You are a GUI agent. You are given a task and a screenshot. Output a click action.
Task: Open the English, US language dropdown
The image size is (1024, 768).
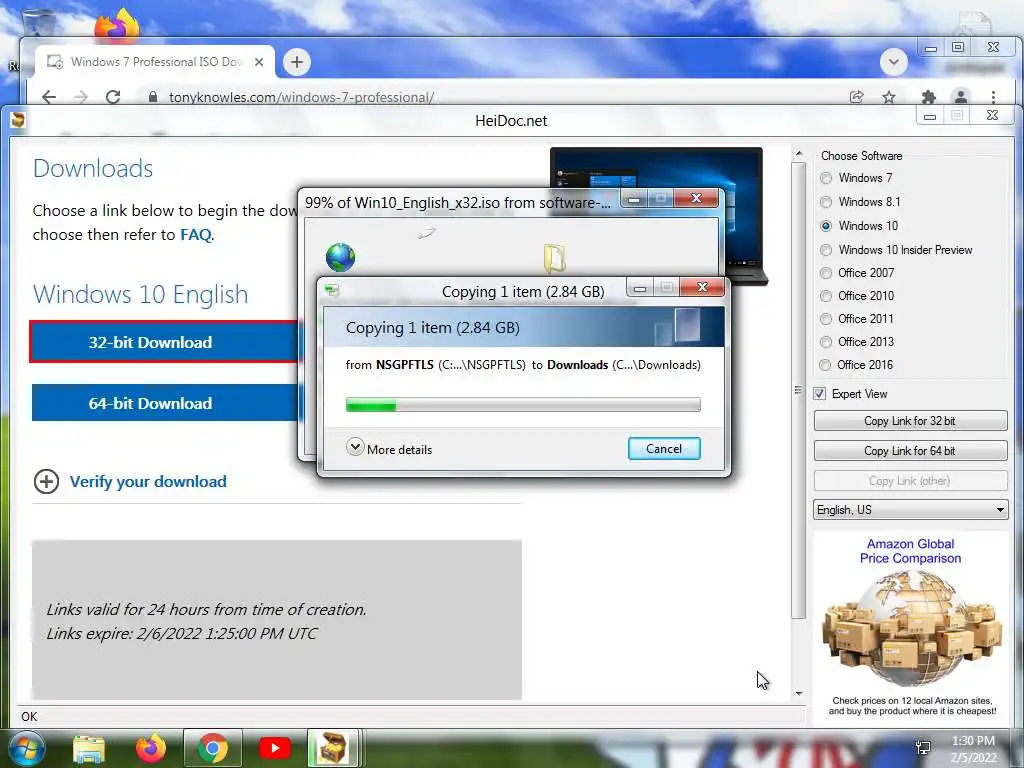click(x=910, y=510)
